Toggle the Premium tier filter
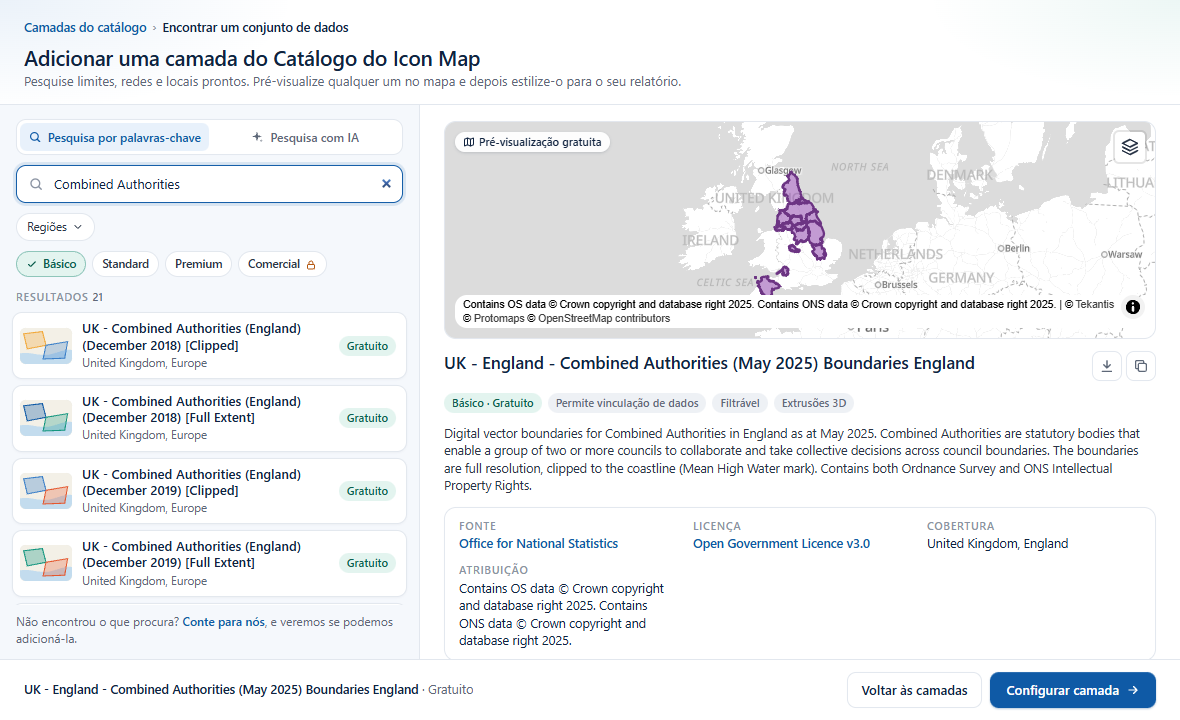This screenshot has height=720, width=1180. pyautogui.click(x=199, y=264)
